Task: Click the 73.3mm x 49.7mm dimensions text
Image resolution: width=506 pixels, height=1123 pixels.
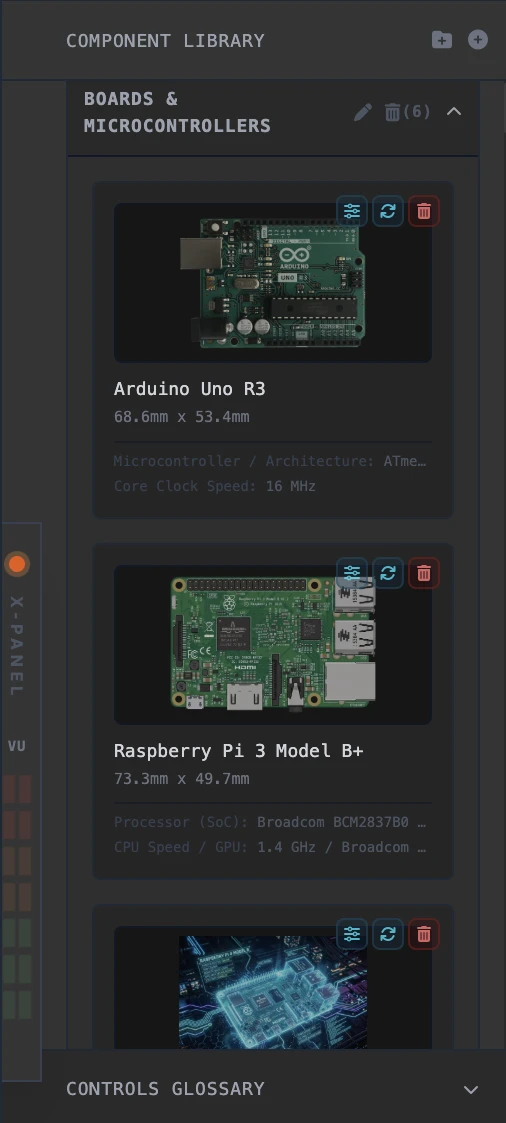Action: 182,778
